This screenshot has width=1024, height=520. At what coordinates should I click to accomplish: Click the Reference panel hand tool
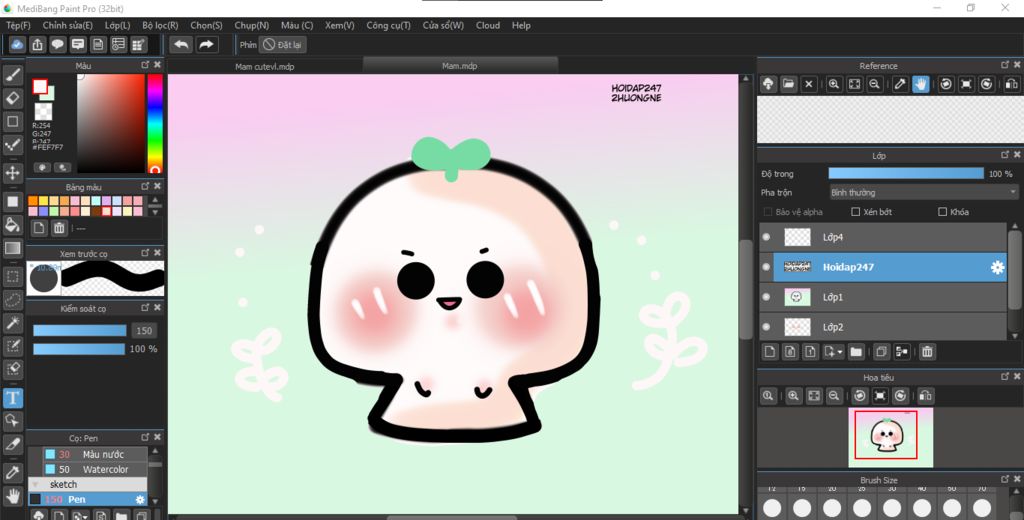pos(921,84)
